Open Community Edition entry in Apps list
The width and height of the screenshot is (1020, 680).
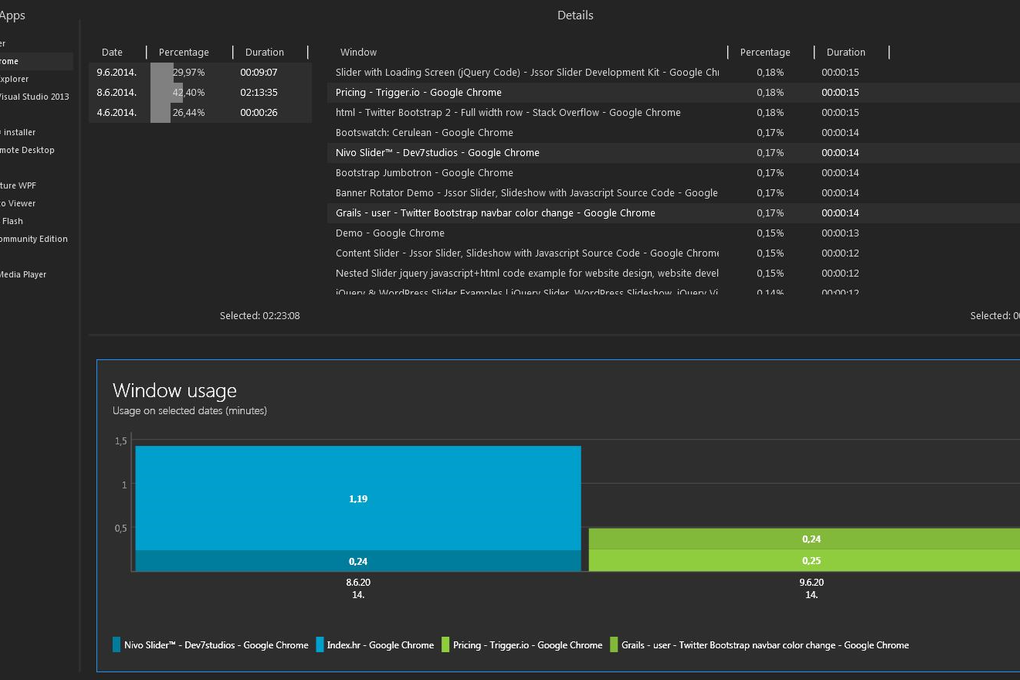pyautogui.click(x=34, y=239)
